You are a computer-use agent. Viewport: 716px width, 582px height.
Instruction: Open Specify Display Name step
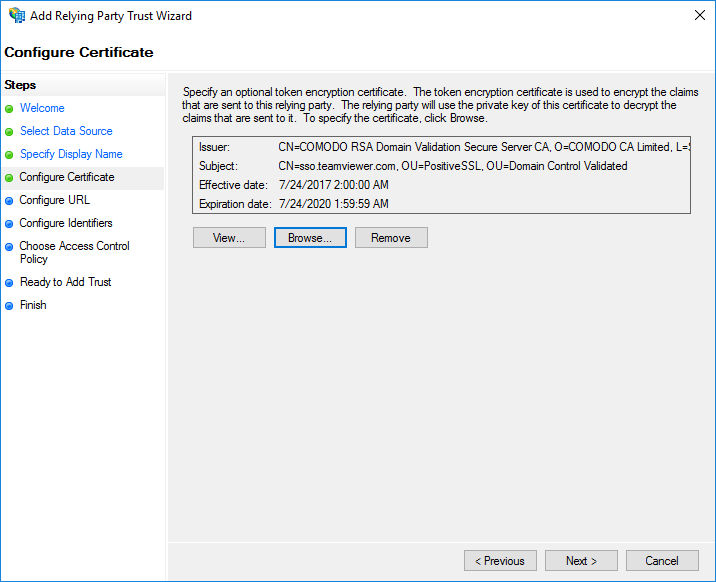click(x=71, y=154)
